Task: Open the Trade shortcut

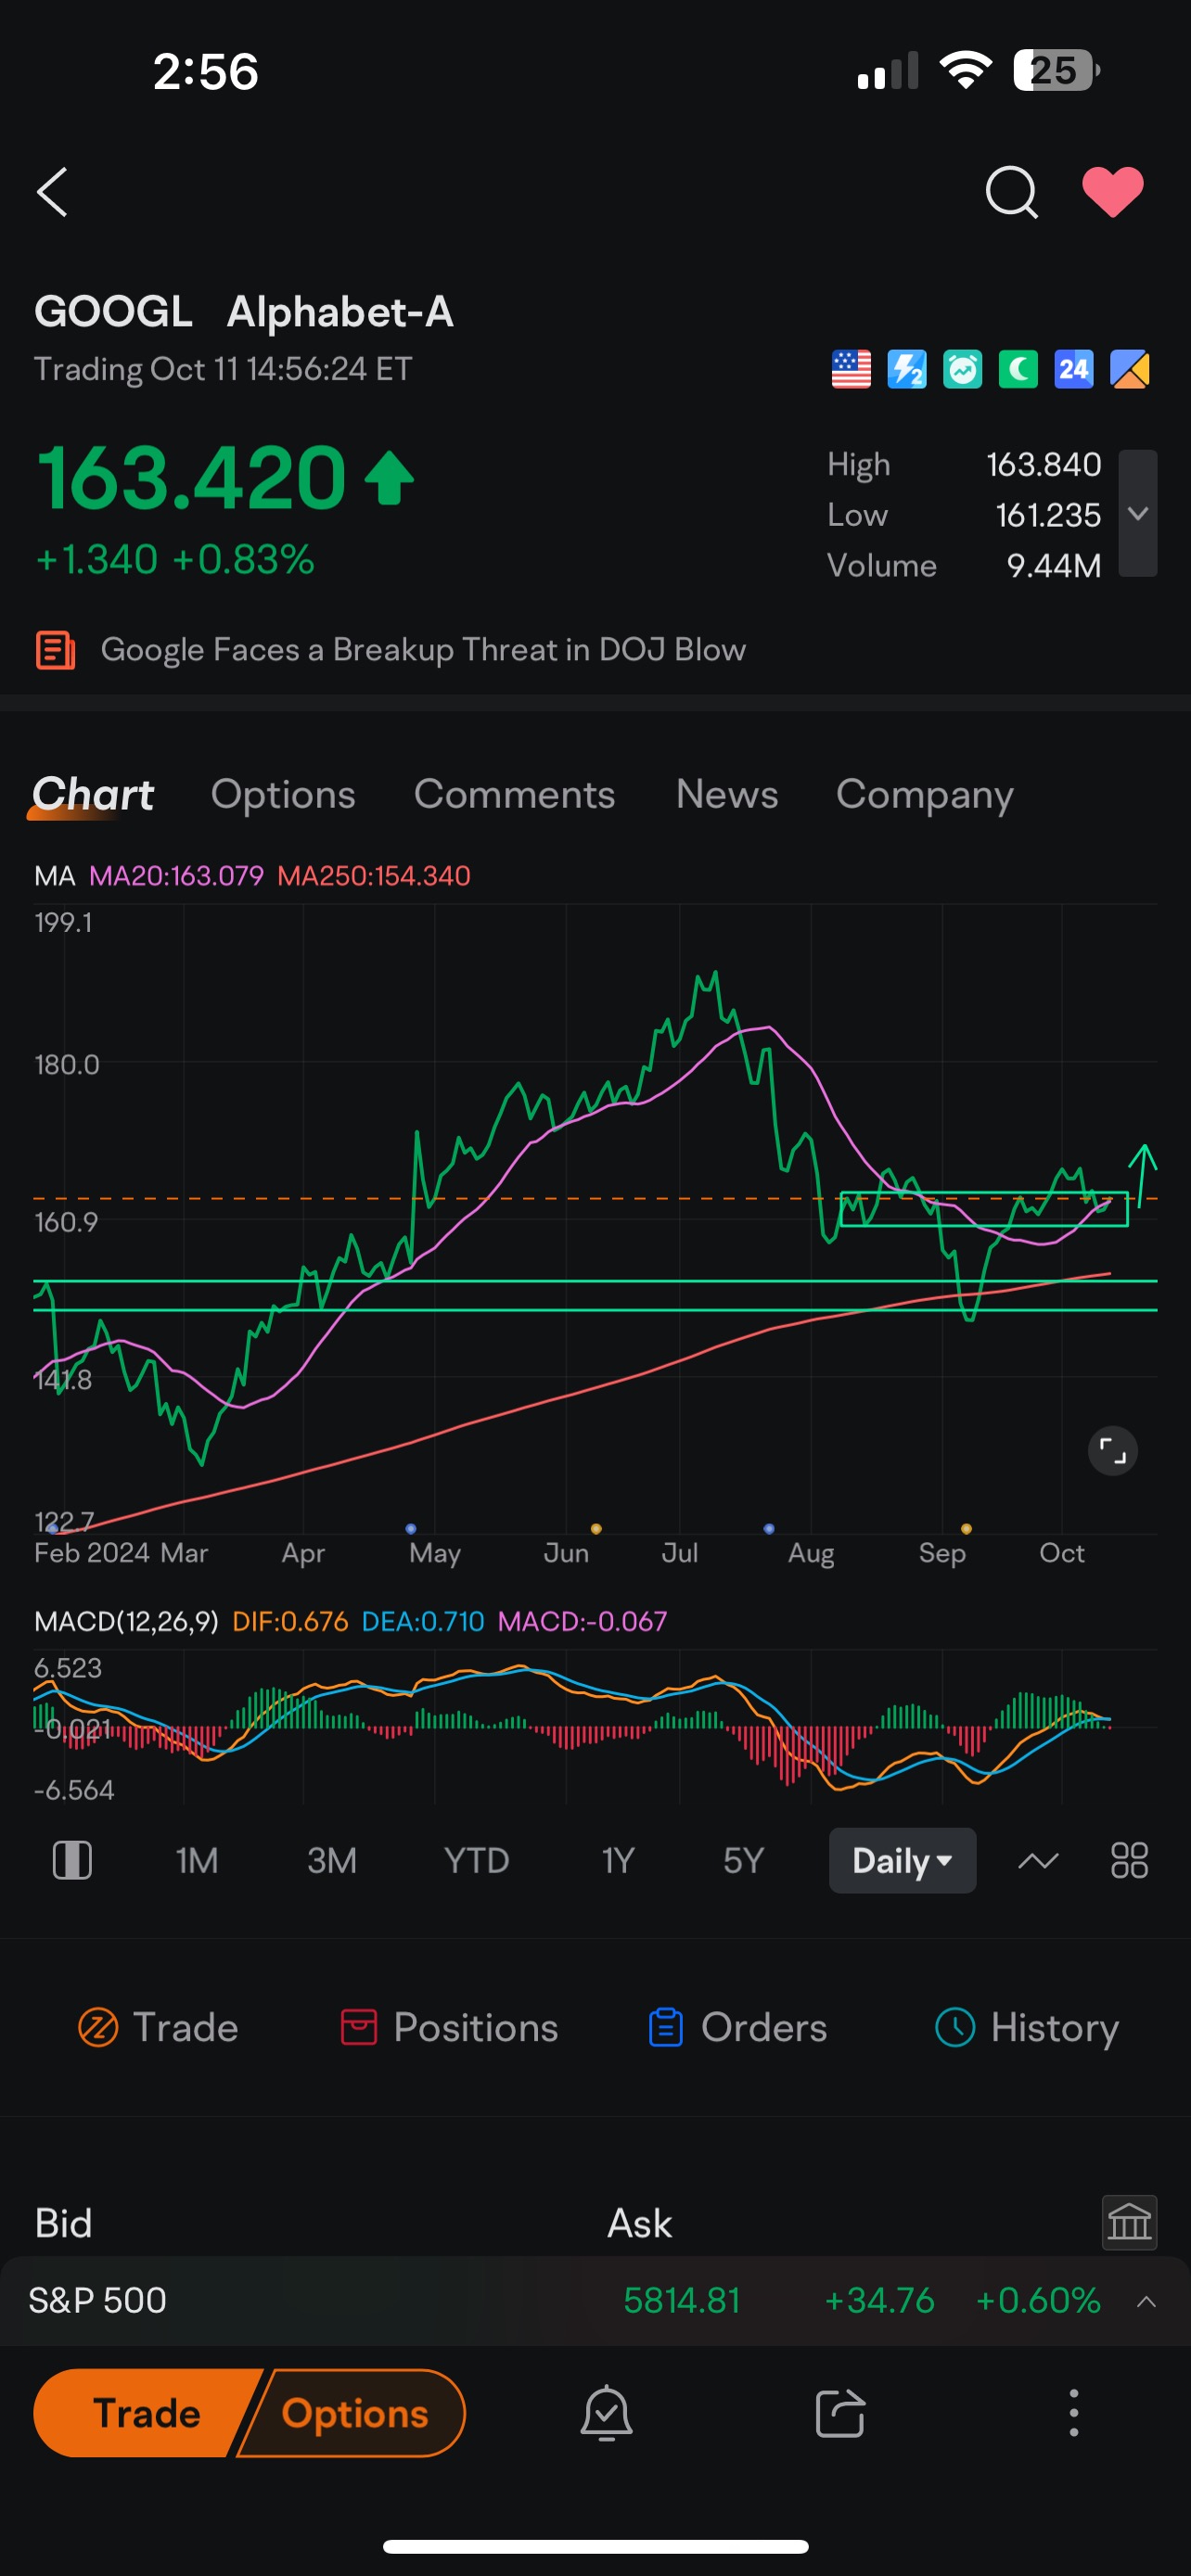Action: 158,2028
